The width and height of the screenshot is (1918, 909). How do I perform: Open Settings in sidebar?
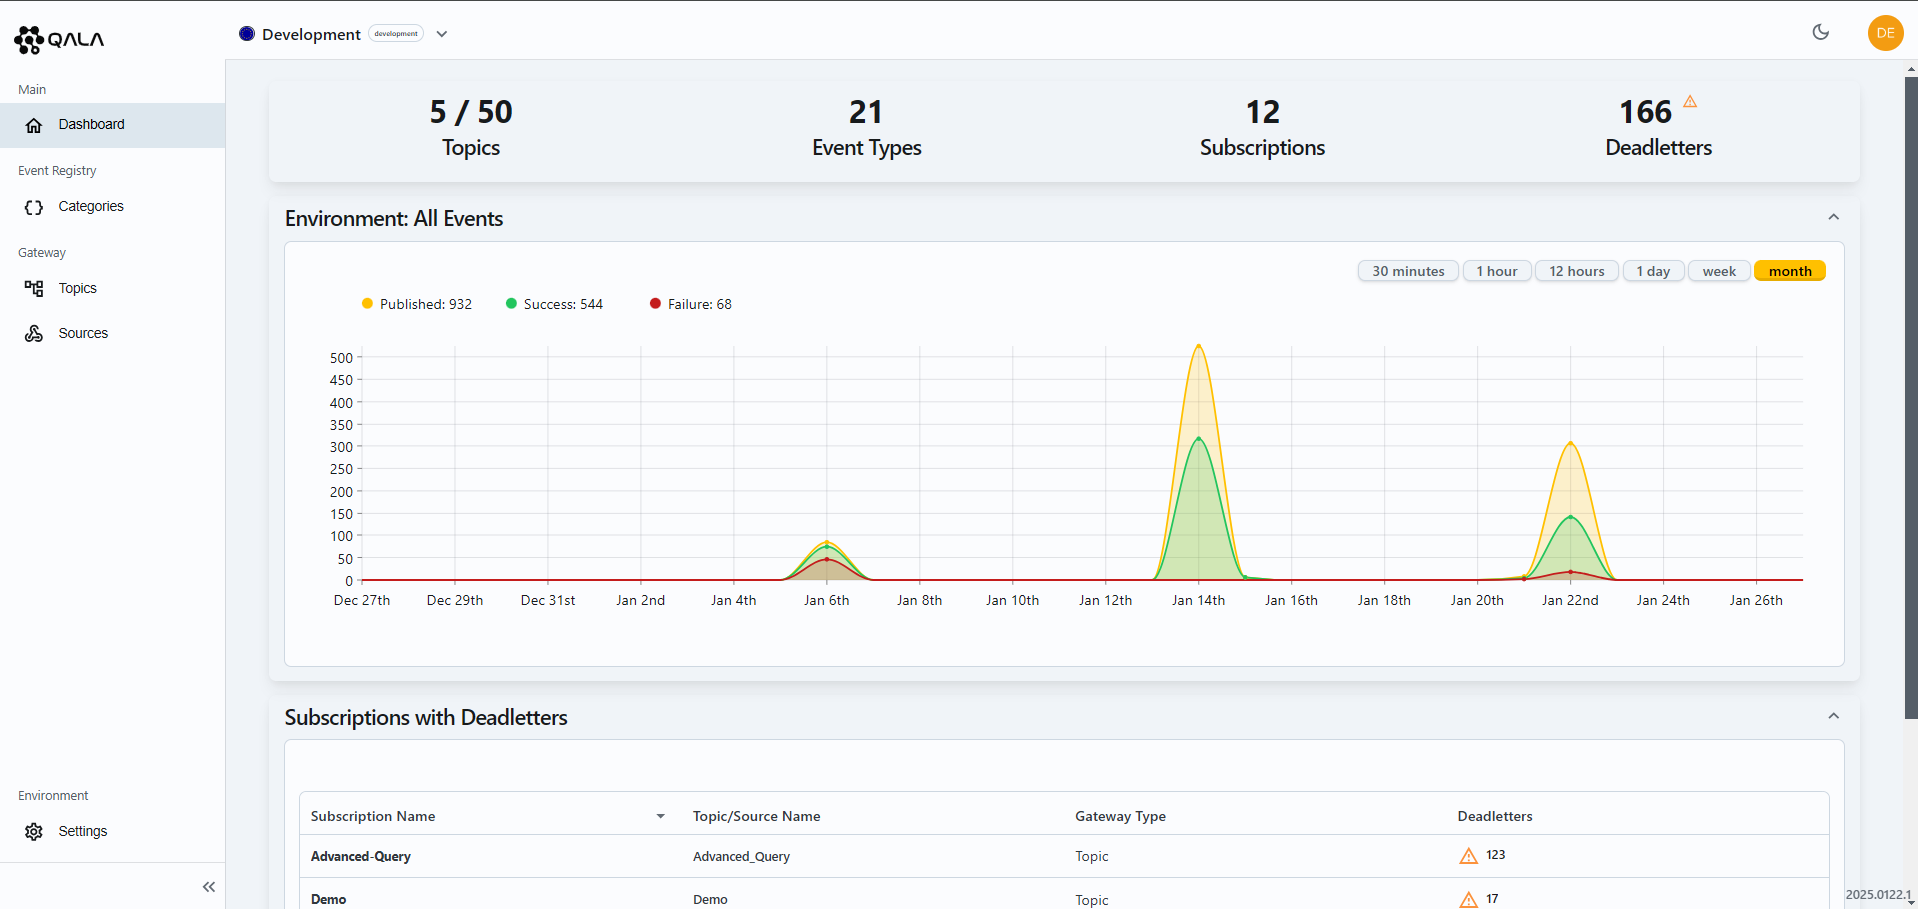112,832
